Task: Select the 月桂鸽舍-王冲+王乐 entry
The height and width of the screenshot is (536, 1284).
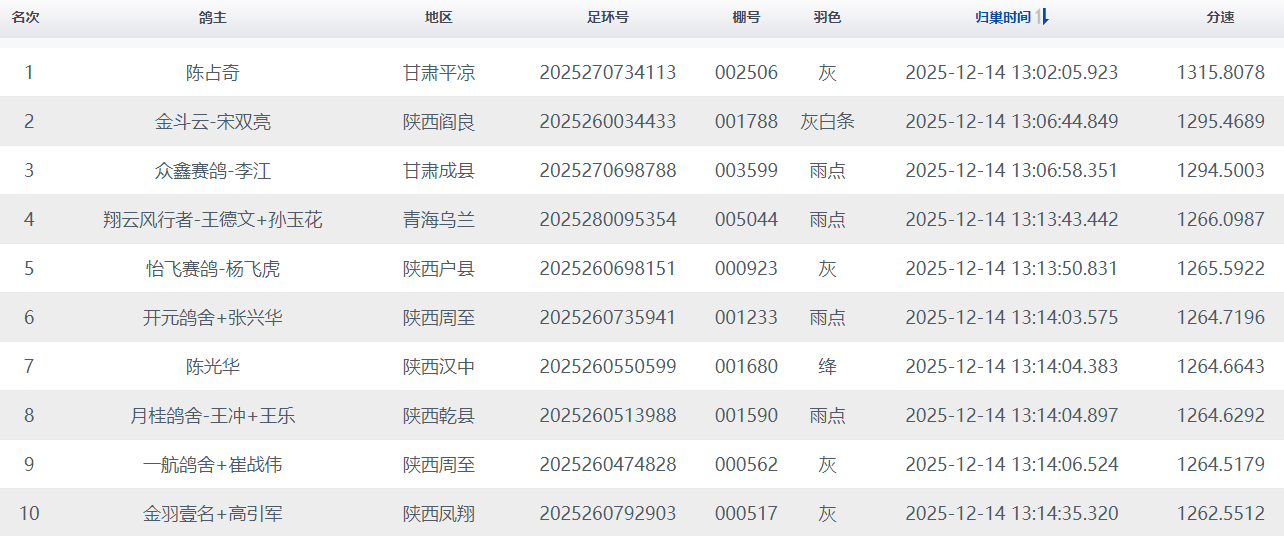Action: pyautogui.click(x=212, y=416)
